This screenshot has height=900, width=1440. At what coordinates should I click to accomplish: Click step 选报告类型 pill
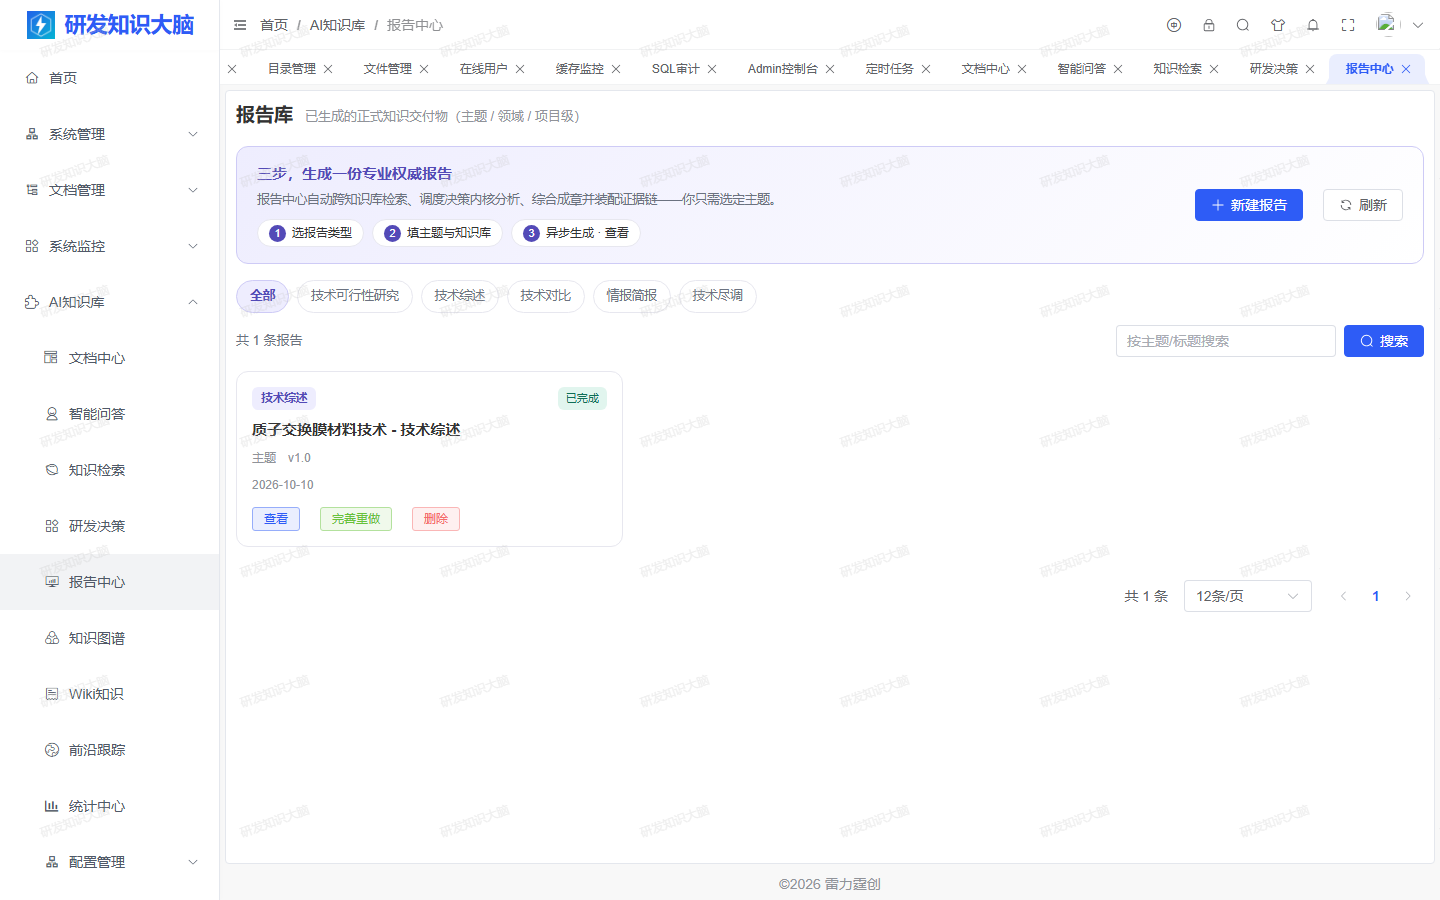(x=310, y=233)
